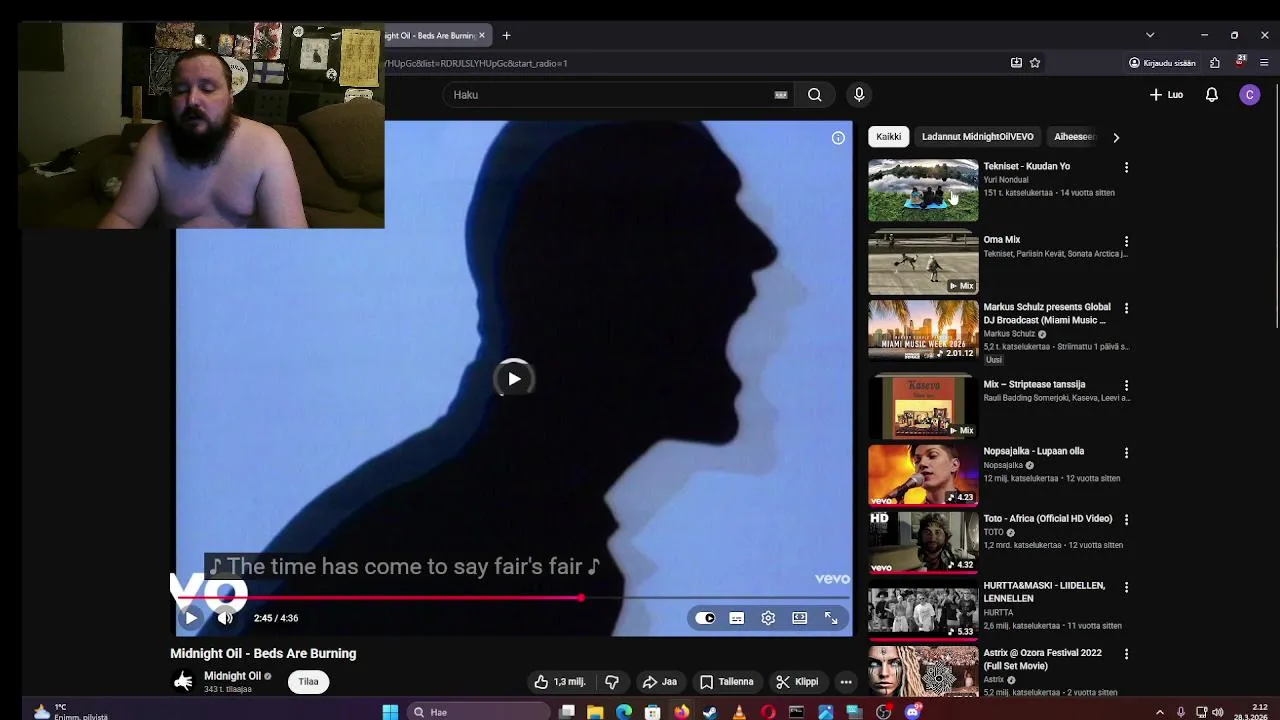The width and height of the screenshot is (1280, 720).
Task: Open YouTube notifications bell
Action: coord(1212,95)
